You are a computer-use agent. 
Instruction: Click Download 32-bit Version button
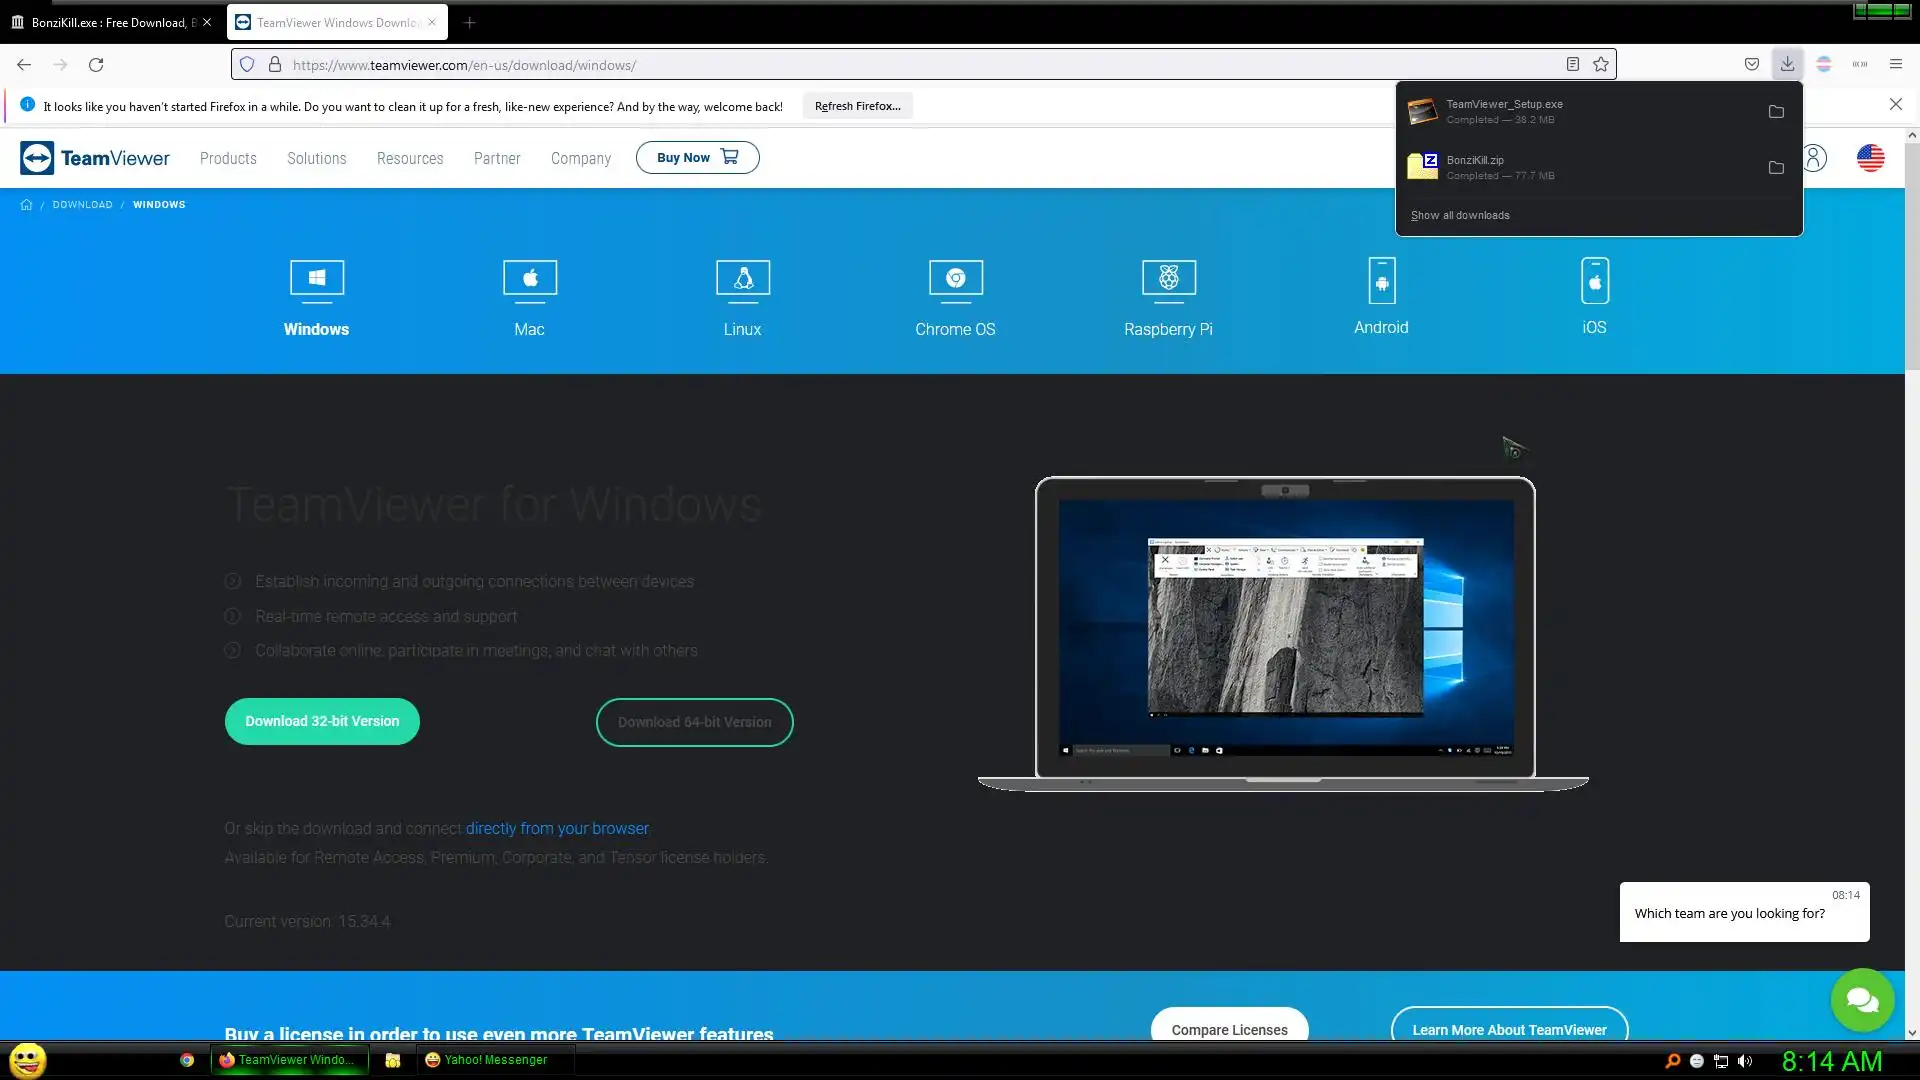tap(322, 721)
